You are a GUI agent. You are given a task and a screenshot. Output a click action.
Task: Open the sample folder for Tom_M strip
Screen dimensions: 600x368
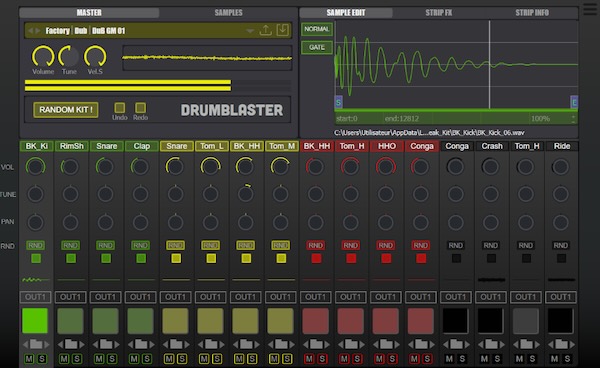point(281,344)
